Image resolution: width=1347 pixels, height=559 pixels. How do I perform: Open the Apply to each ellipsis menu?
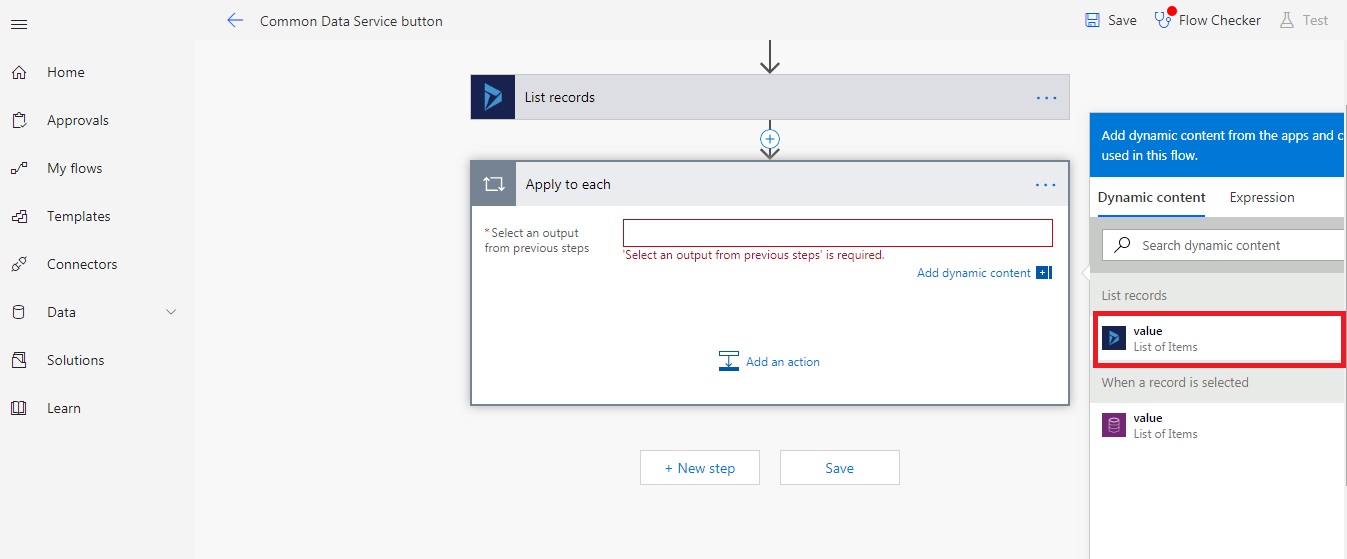[x=1046, y=185]
